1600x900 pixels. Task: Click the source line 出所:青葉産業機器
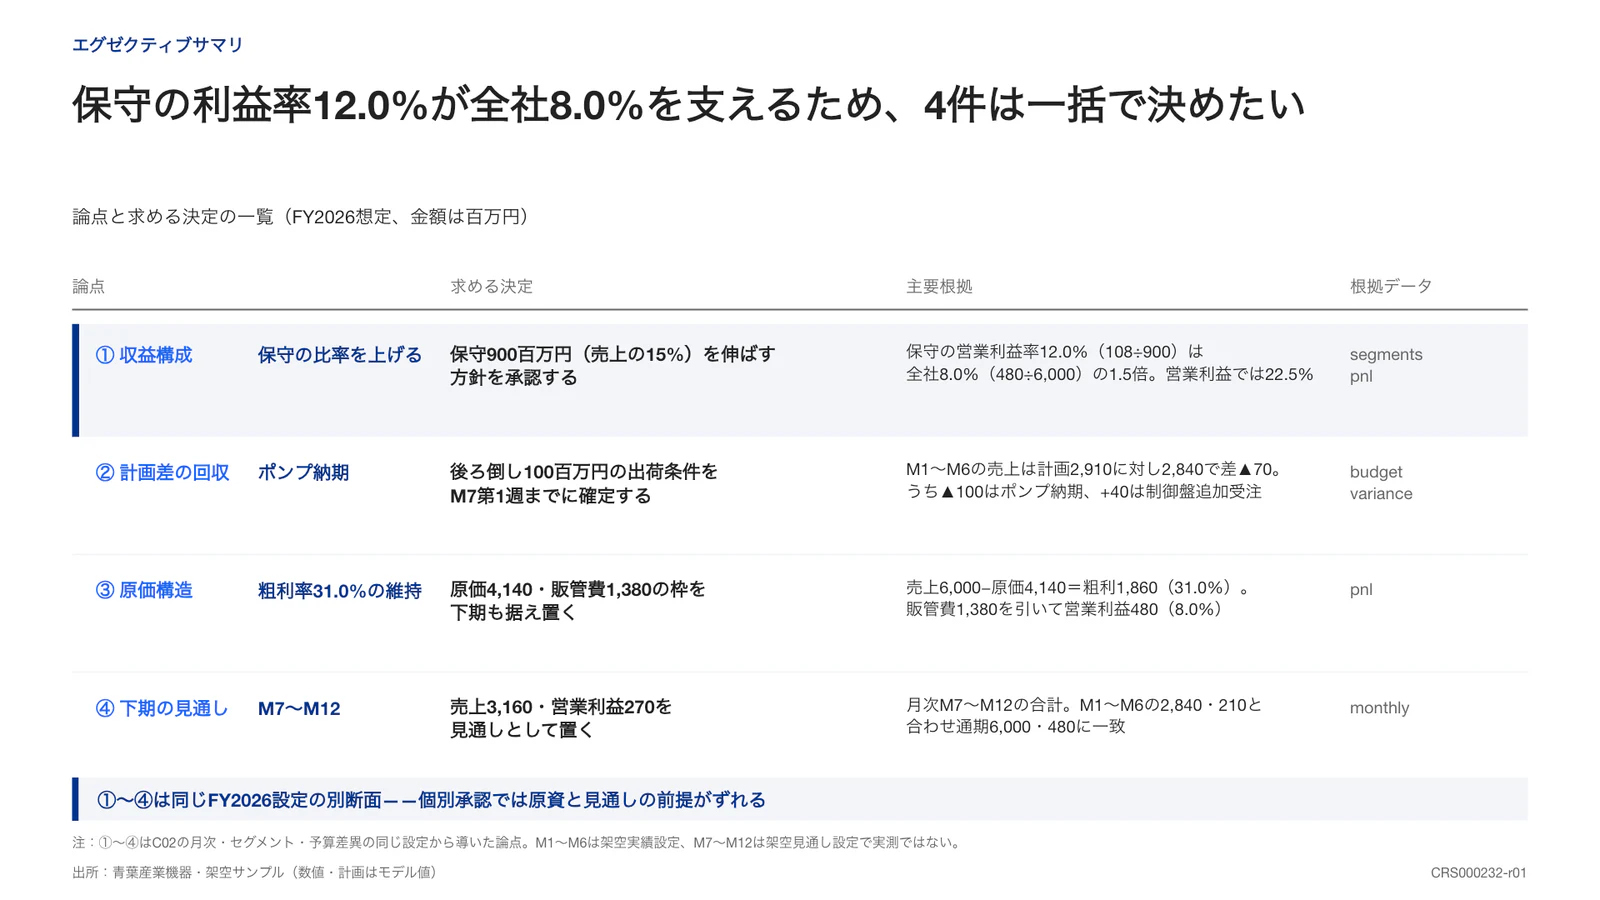pyautogui.click(x=257, y=872)
